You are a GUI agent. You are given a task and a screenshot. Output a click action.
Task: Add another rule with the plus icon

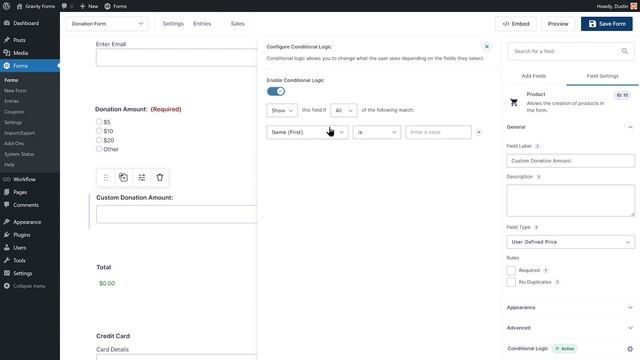coord(478,132)
